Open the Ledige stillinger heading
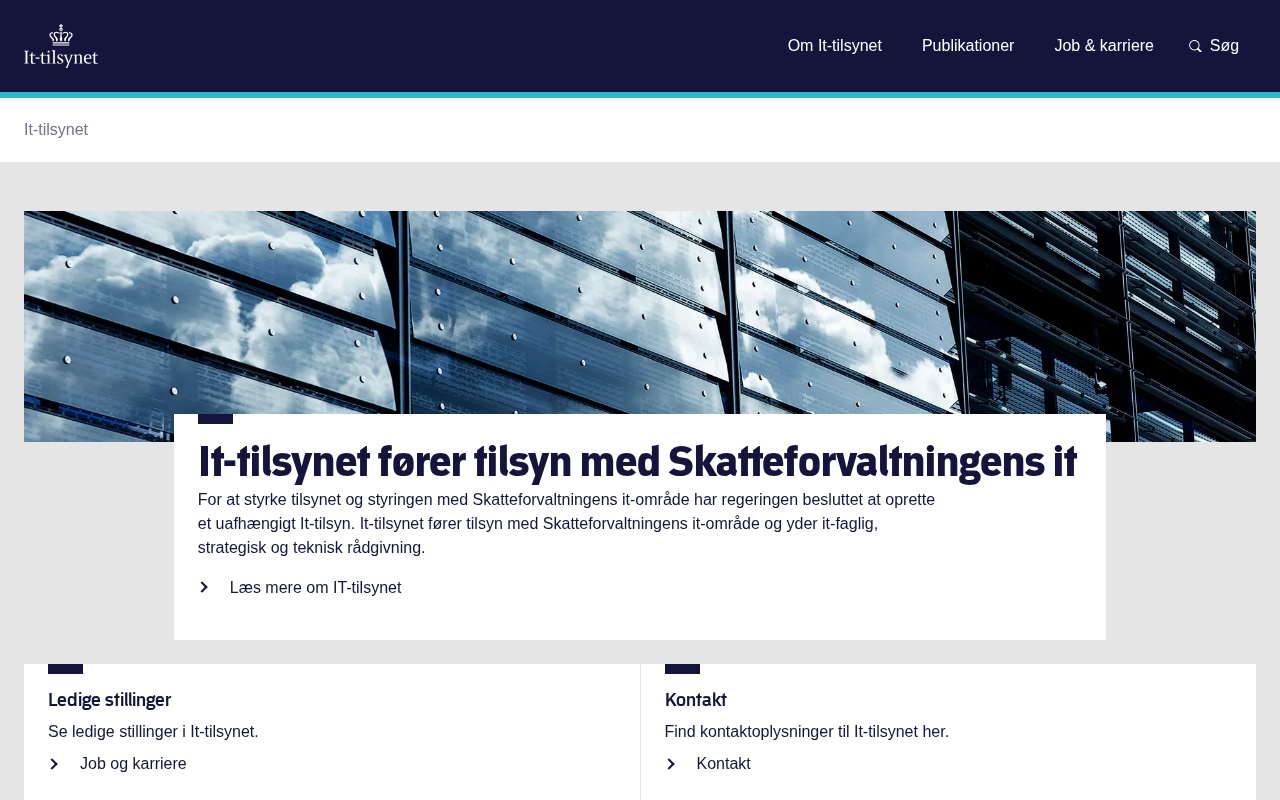 pos(110,700)
